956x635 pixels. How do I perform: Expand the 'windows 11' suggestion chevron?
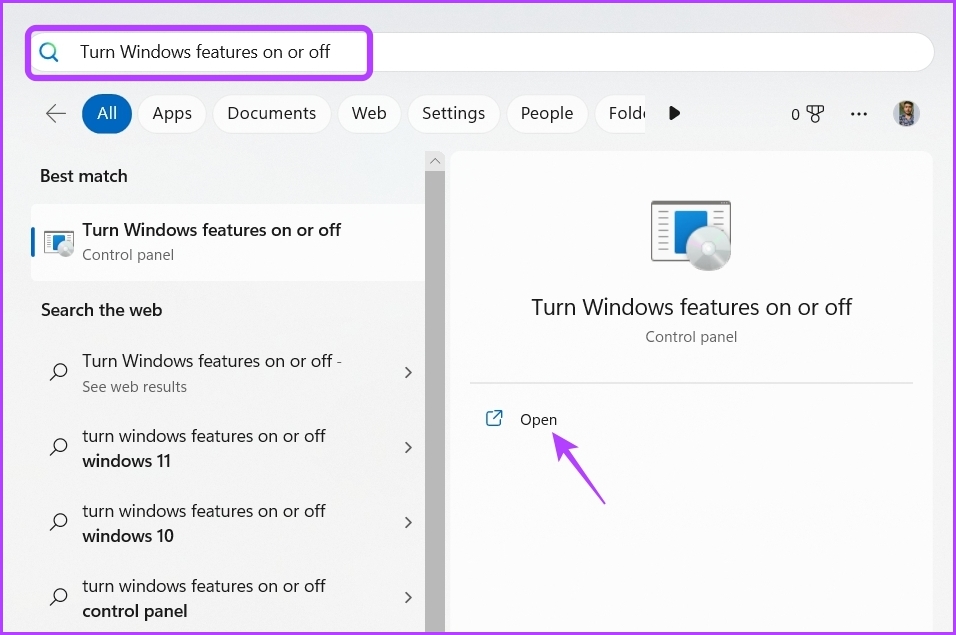click(x=408, y=447)
